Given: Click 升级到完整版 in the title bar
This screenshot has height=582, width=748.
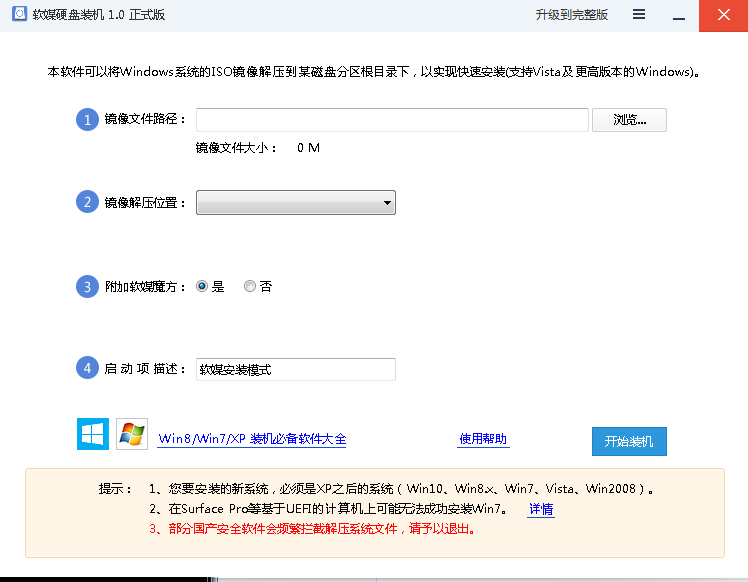Looking at the screenshot, I should [571, 15].
